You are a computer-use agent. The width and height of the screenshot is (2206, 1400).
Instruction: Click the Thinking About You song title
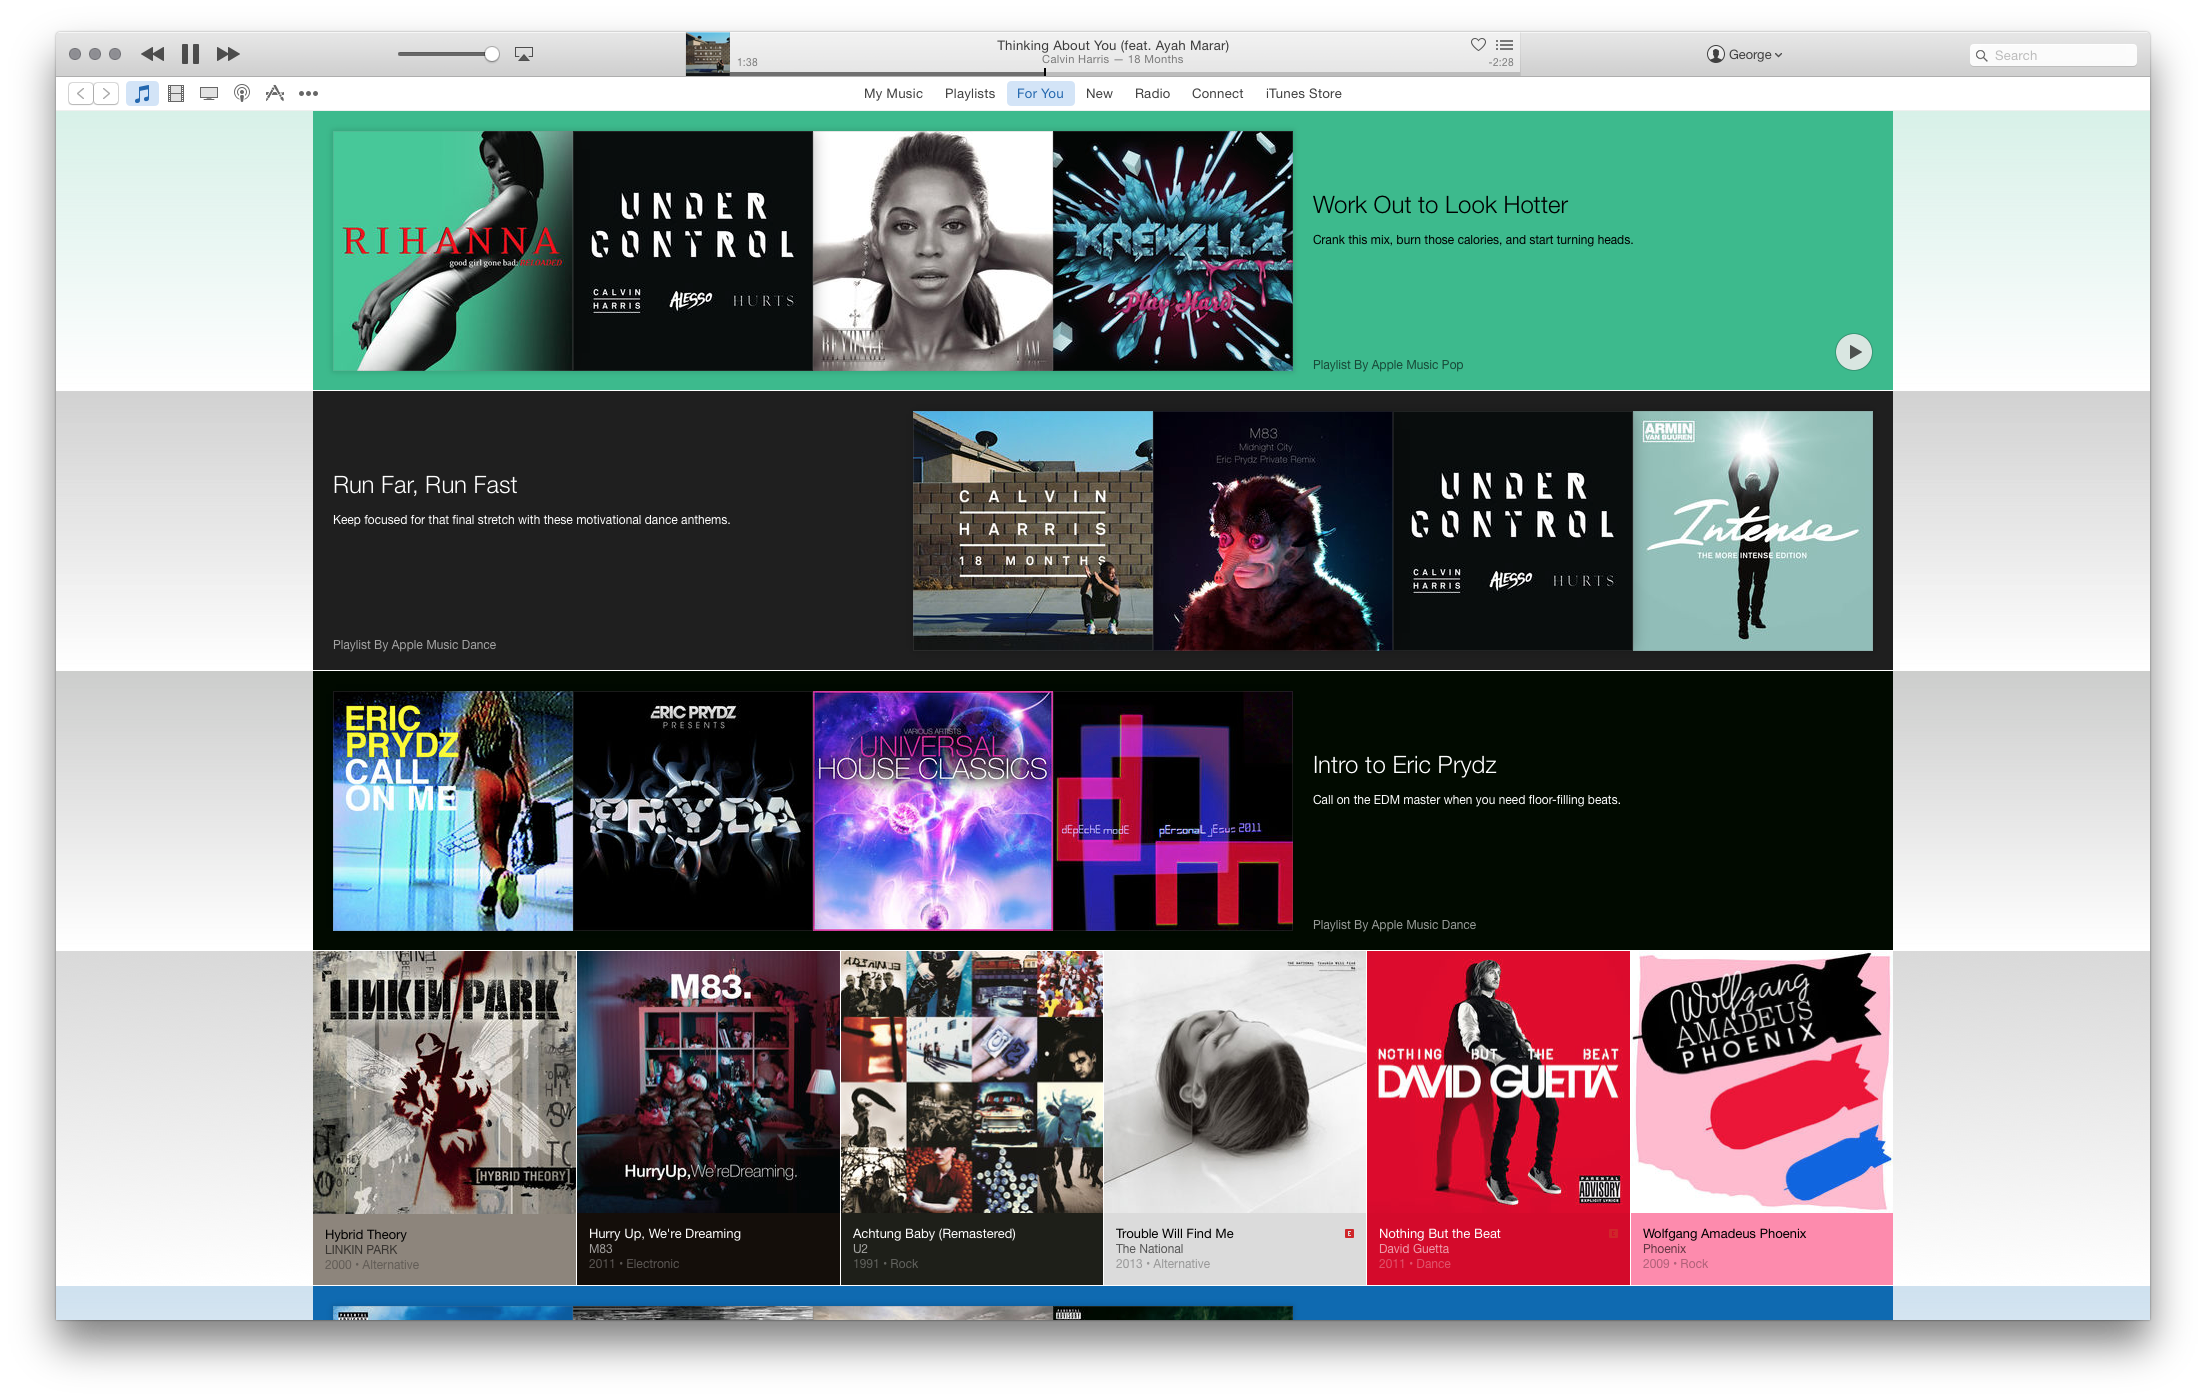pyautogui.click(x=1112, y=45)
